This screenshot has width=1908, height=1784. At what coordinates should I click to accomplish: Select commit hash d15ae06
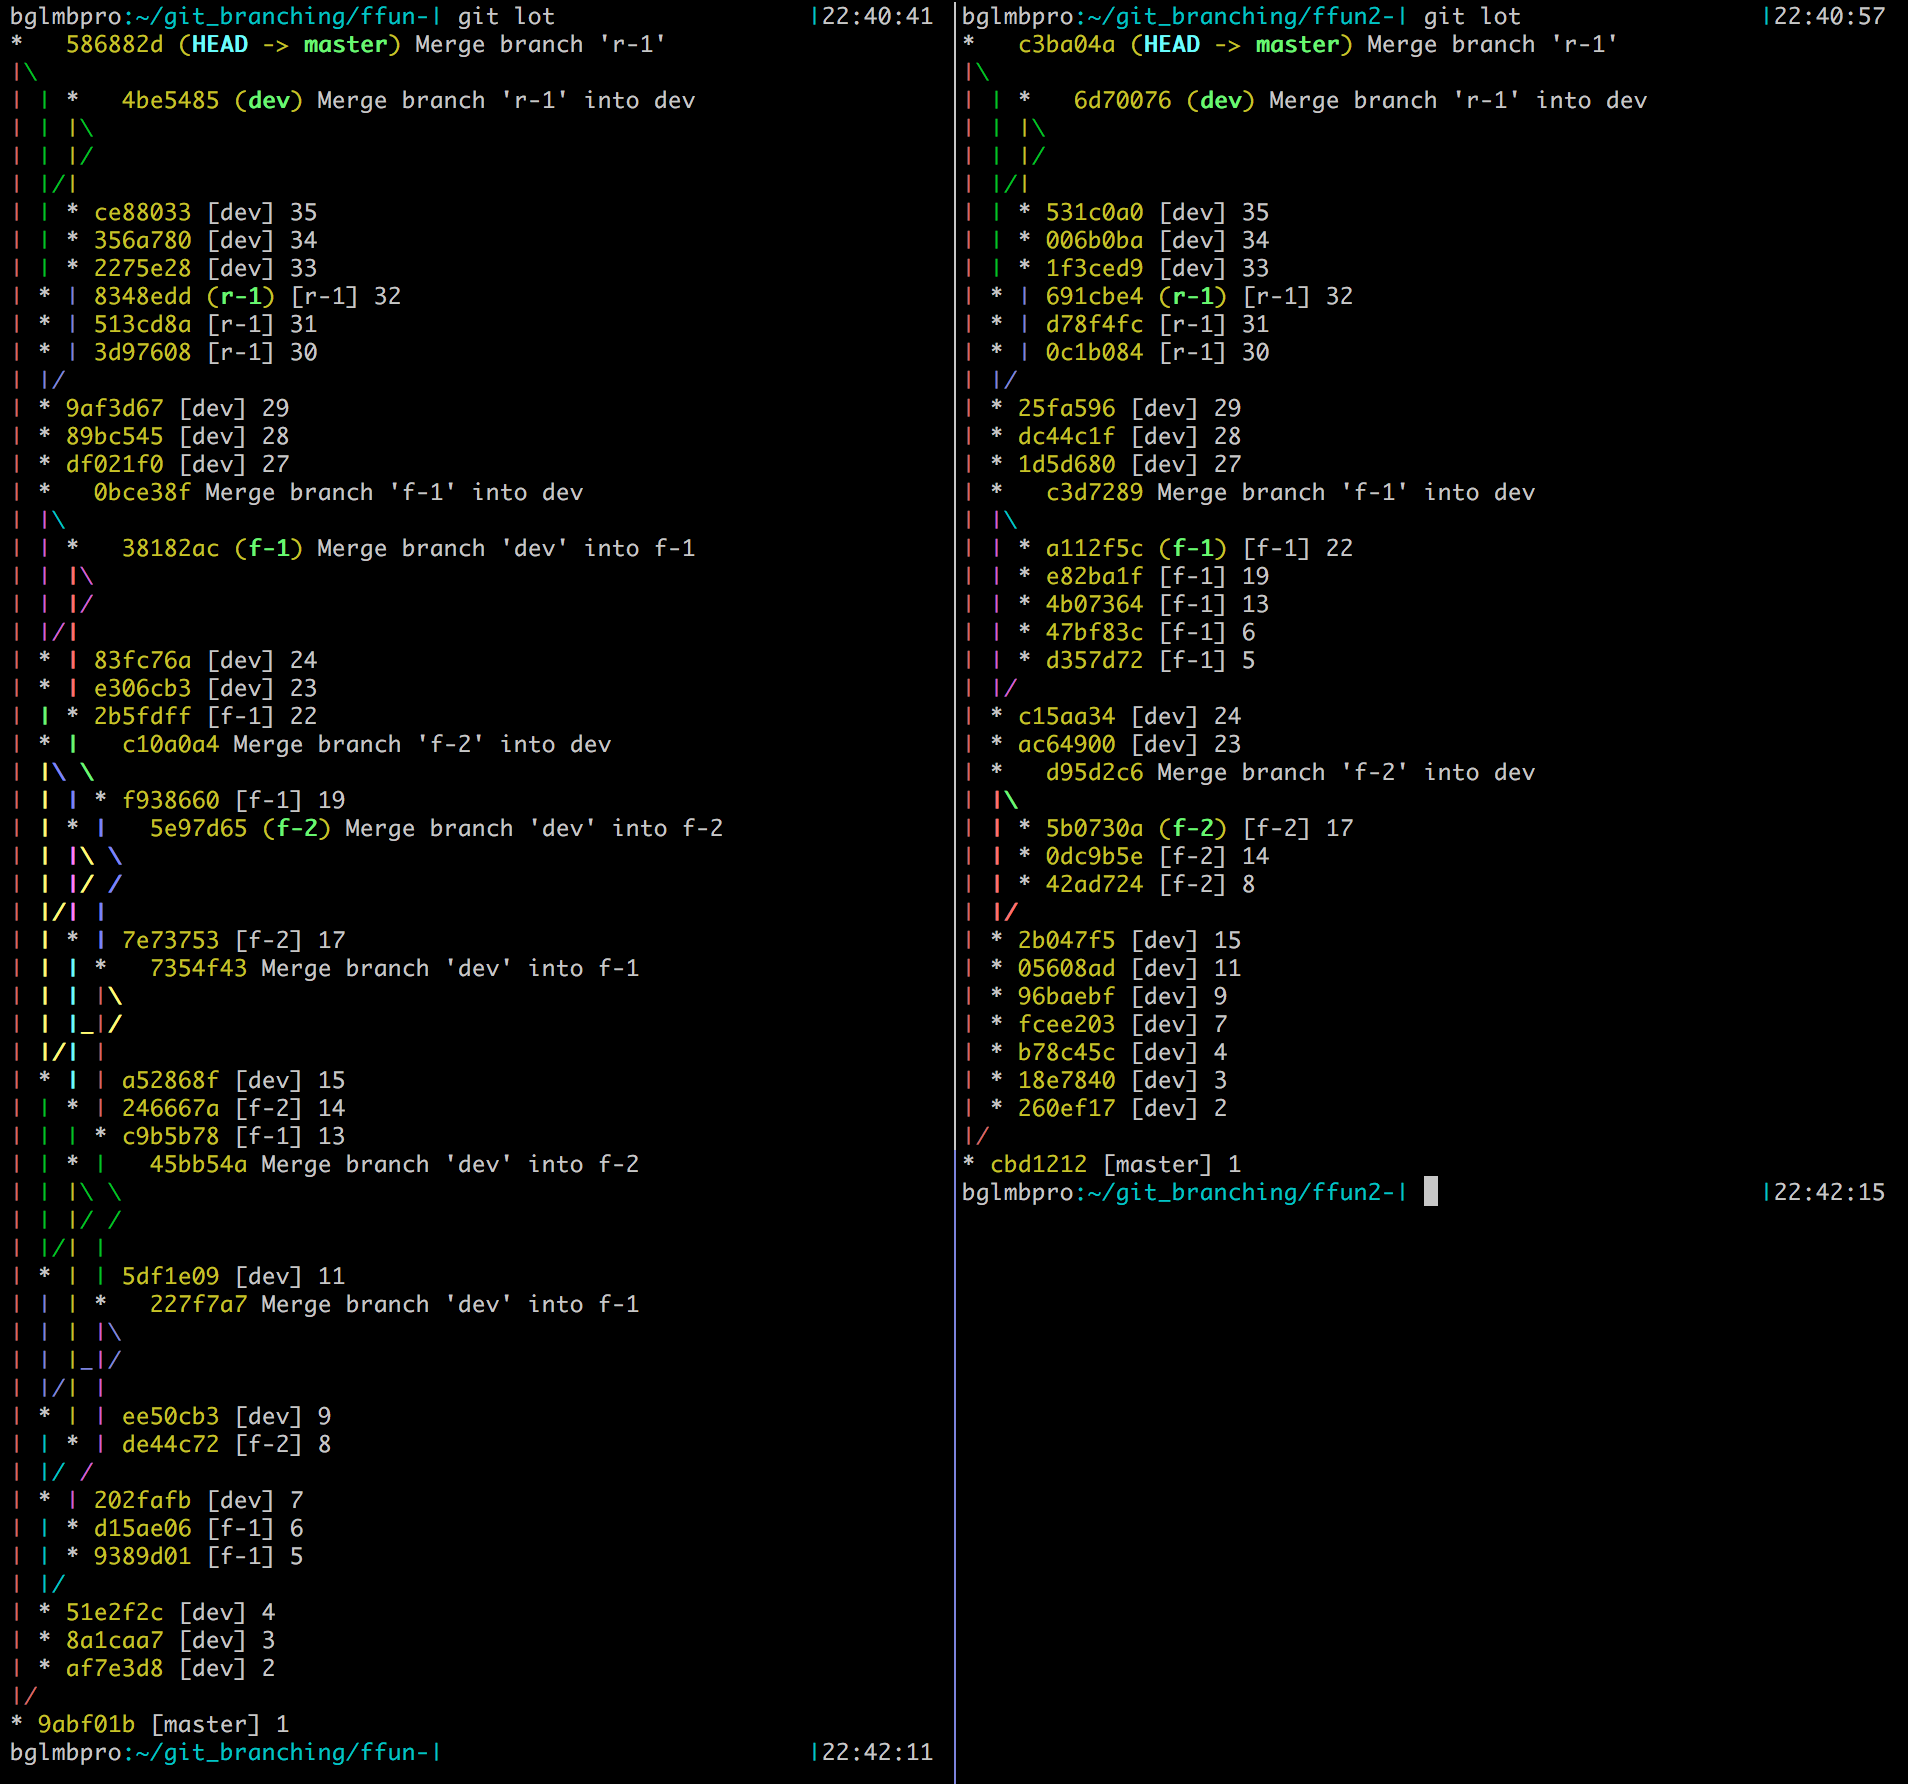(142, 1529)
